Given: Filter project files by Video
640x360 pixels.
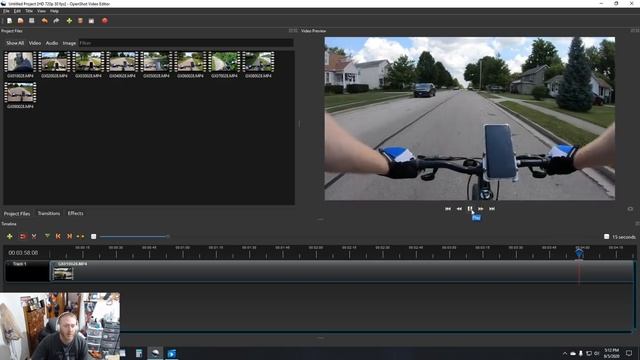Looking at the screenshot, I should (35, 43).
